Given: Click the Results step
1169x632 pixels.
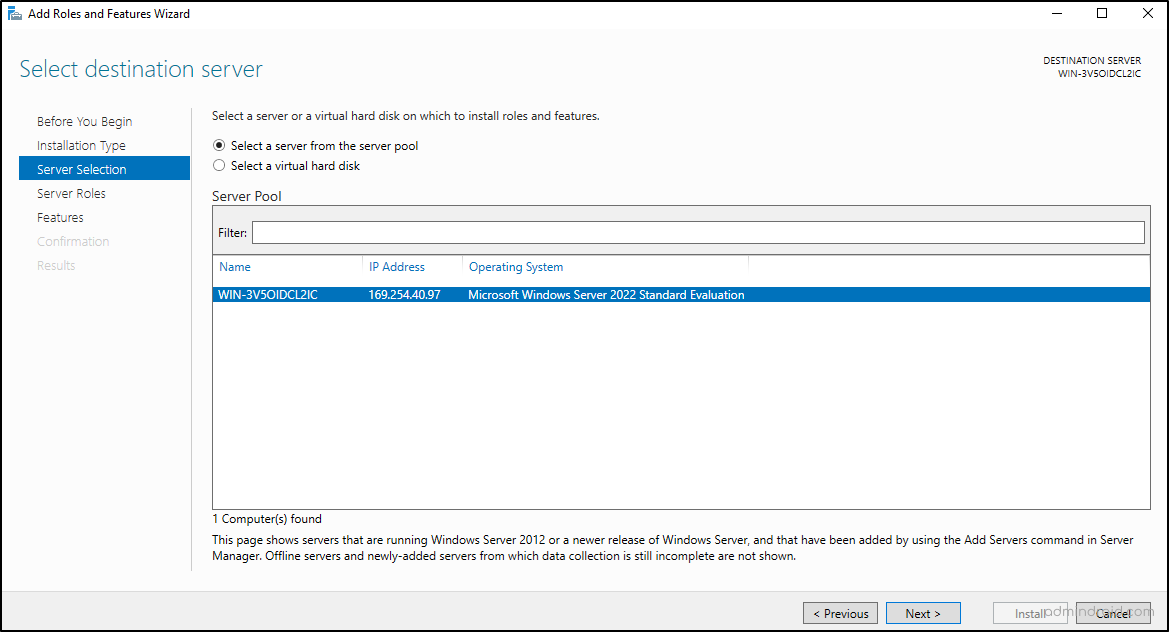Looking at the screenshot, I should pos(55,265).
